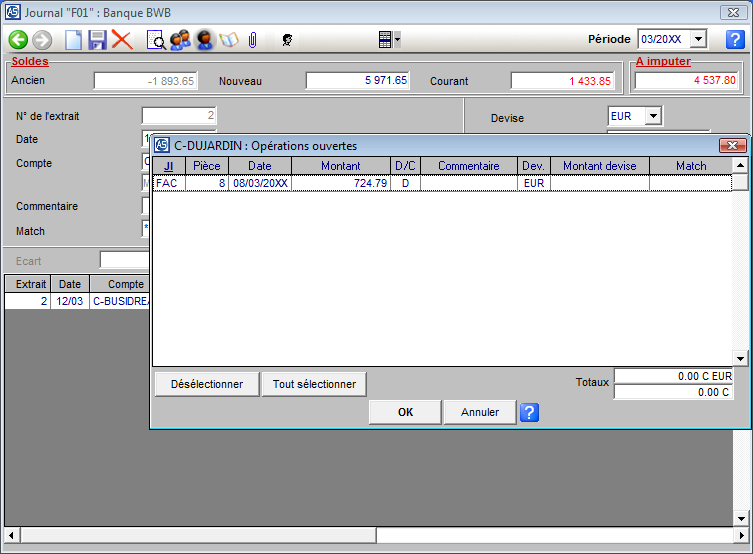Click the Désélectionner button
This screenshot has width=753, height=554.
coord(207,384)
